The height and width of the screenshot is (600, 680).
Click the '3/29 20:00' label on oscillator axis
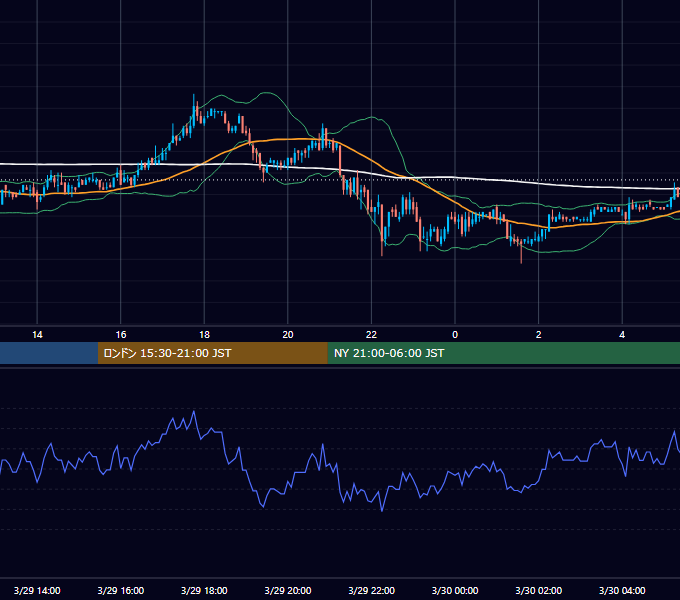click(288, 590)
